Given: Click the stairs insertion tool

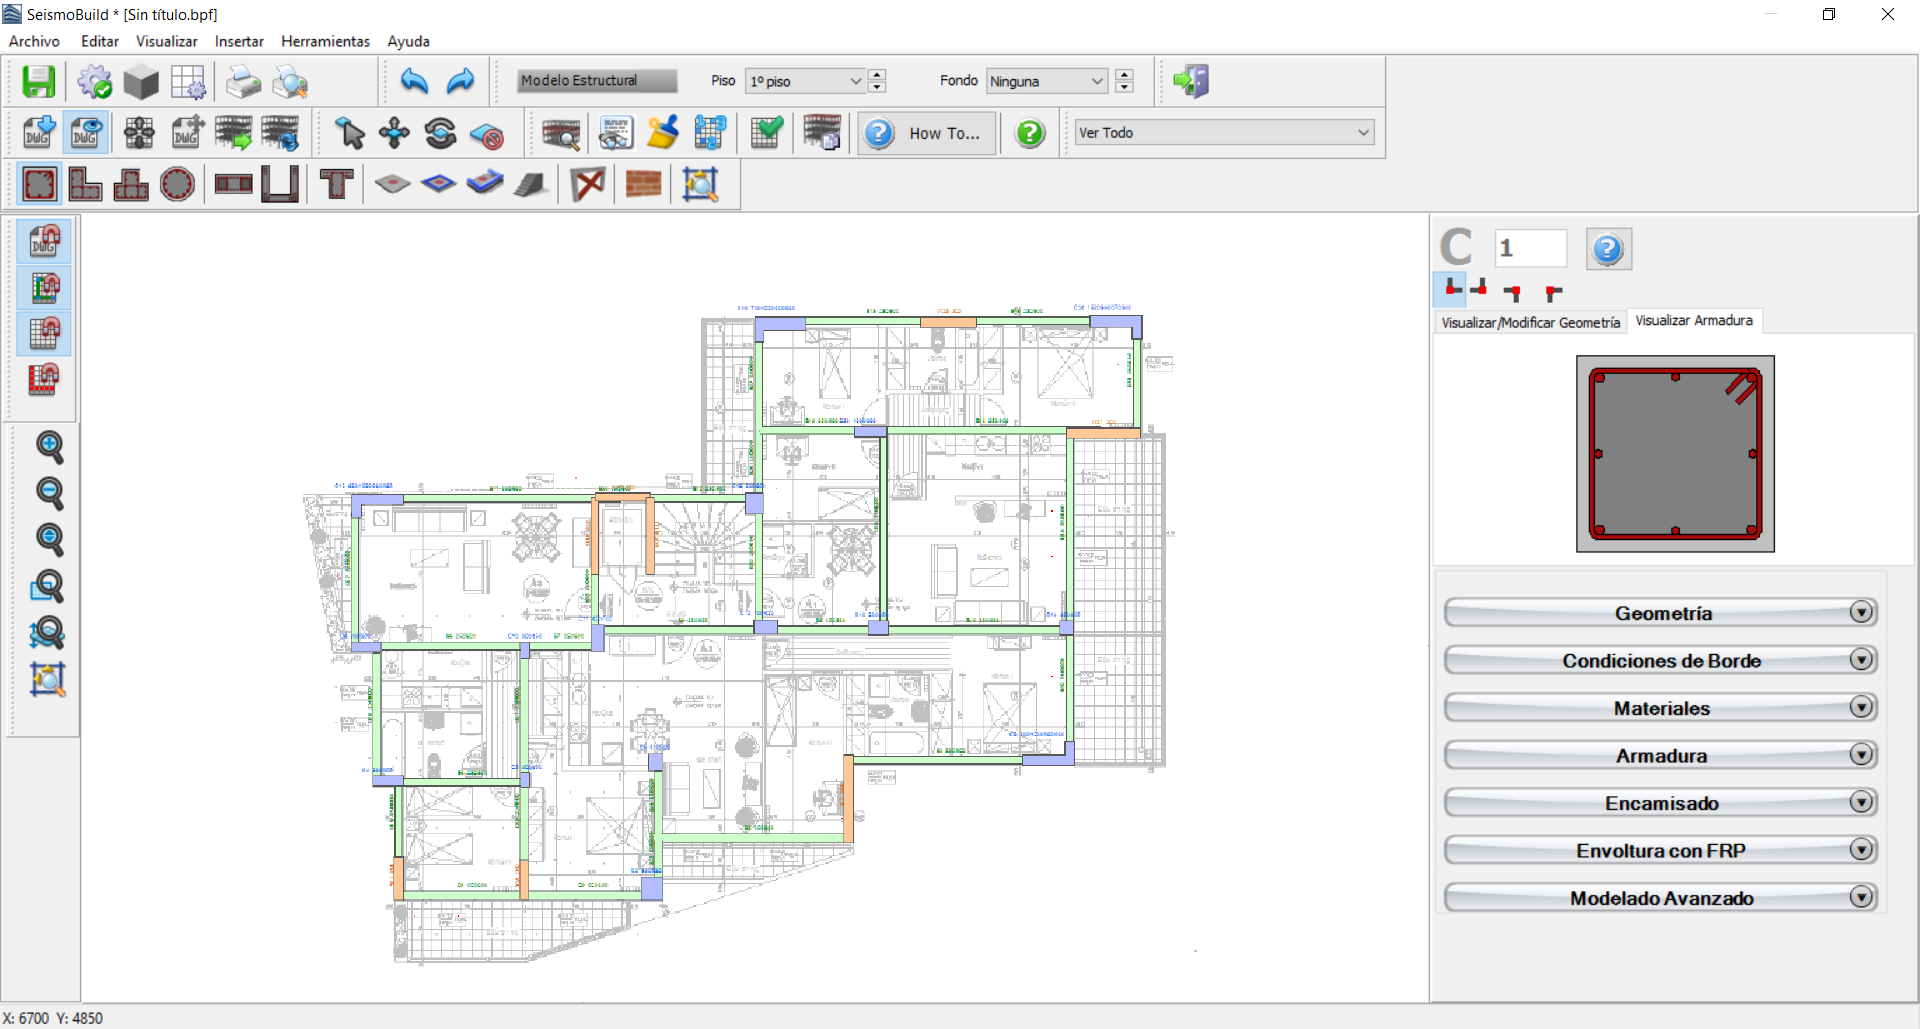Looking at the screenshot, I should pyautogui.click(x=531, y=184).
